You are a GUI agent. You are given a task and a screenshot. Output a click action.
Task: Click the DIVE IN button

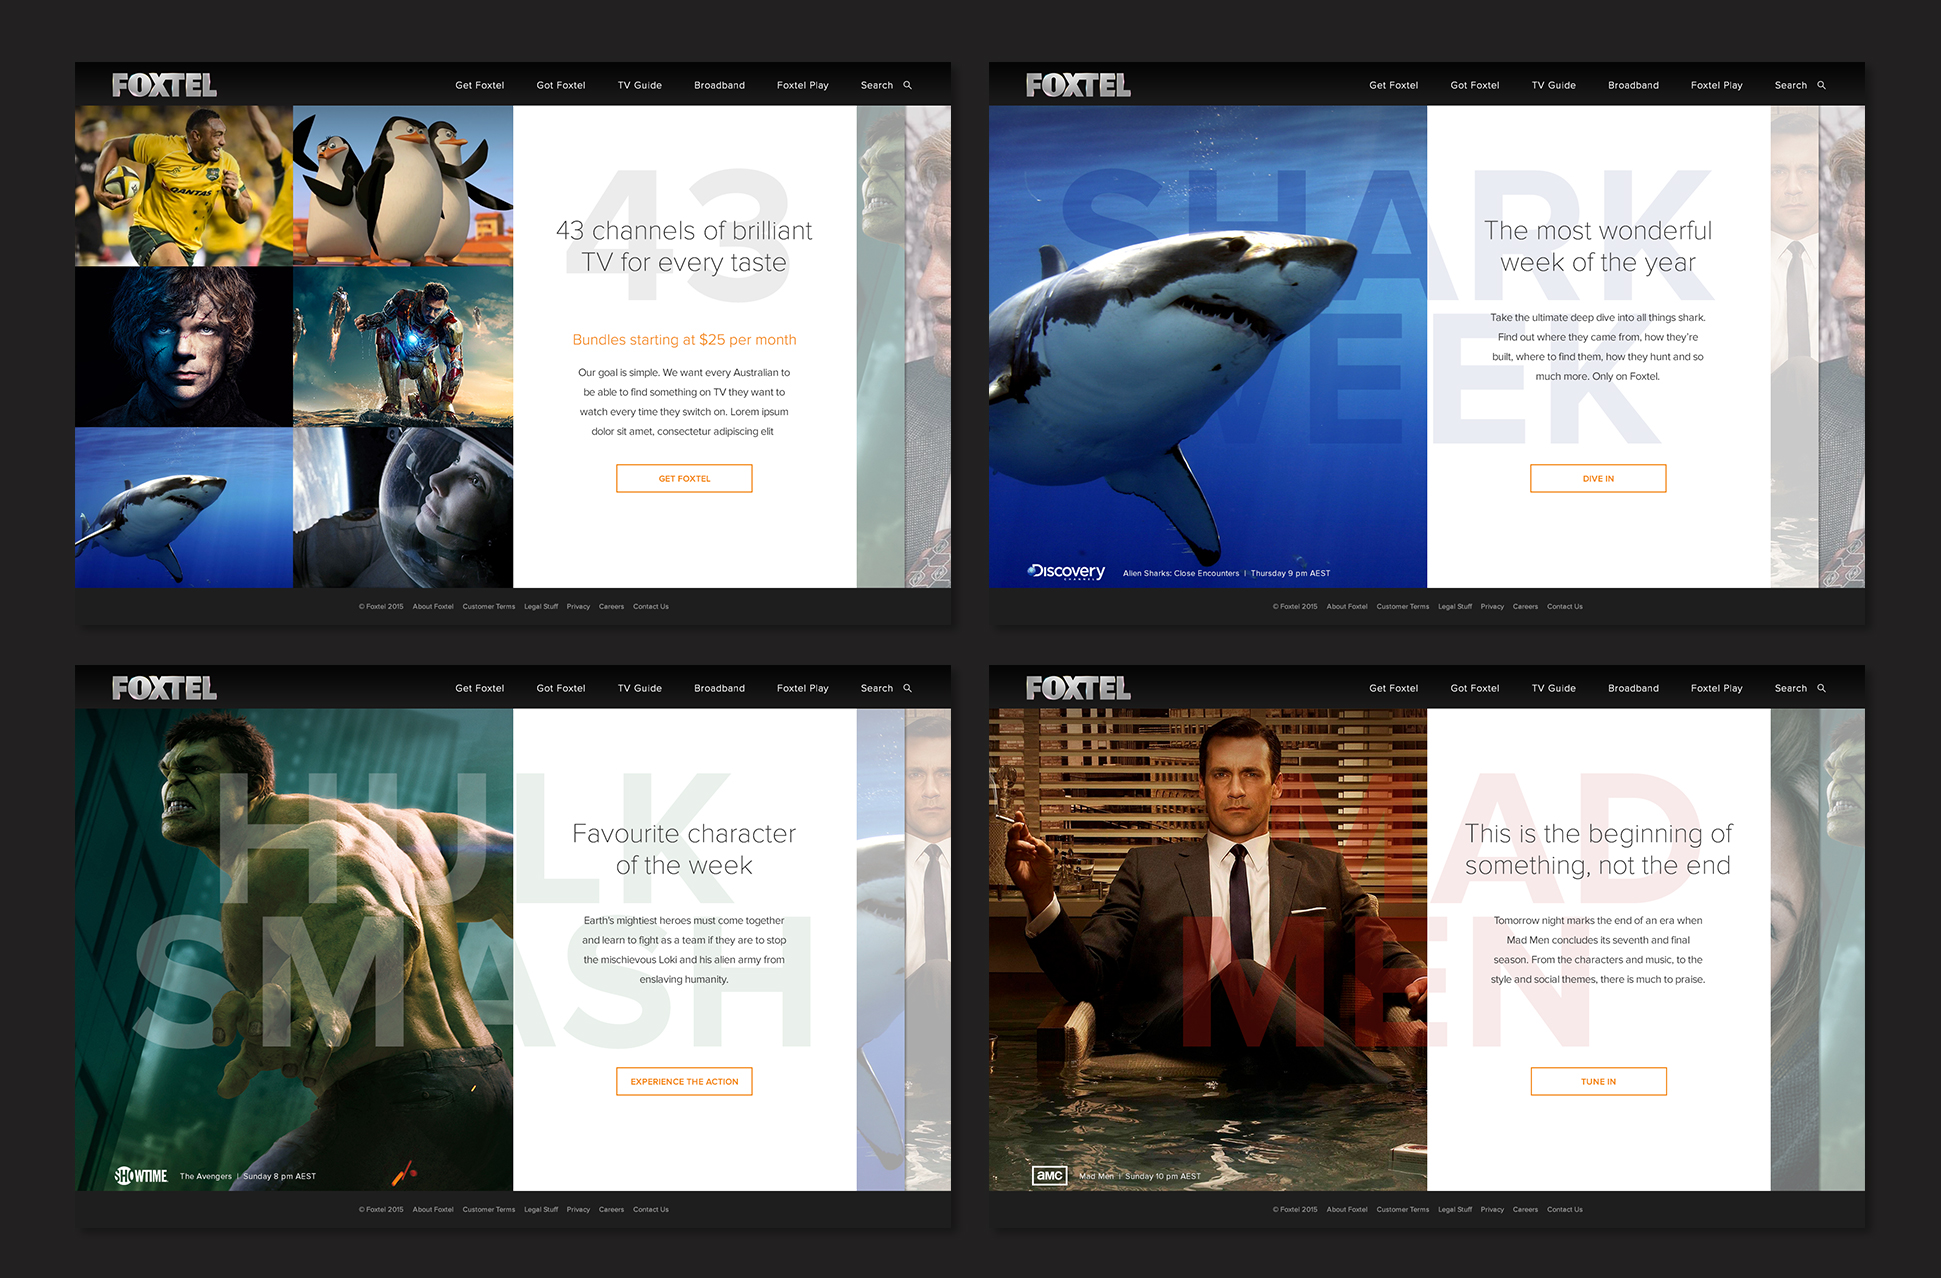[1598, 478]
